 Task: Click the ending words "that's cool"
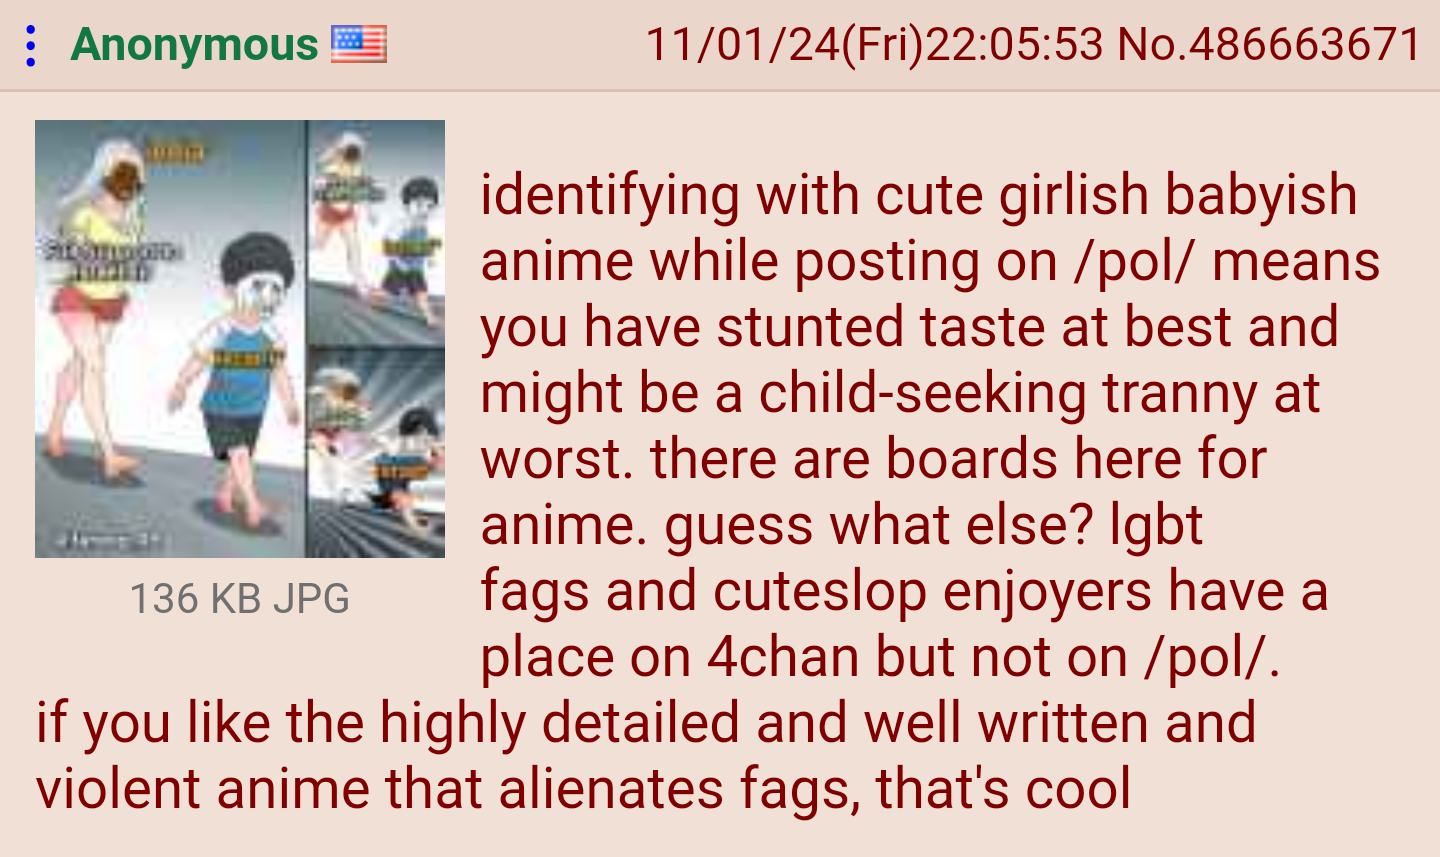[x=1003, y=789]
